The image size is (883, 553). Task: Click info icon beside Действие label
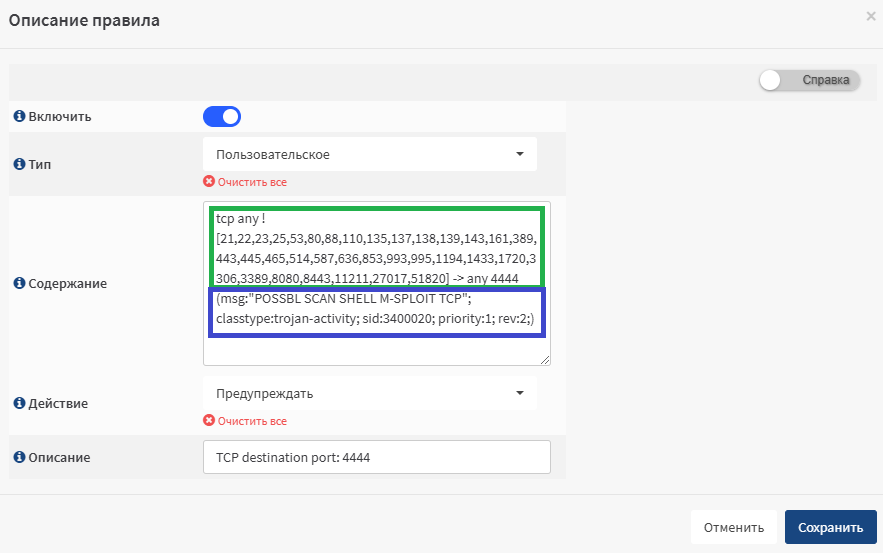tap(19, 403)
